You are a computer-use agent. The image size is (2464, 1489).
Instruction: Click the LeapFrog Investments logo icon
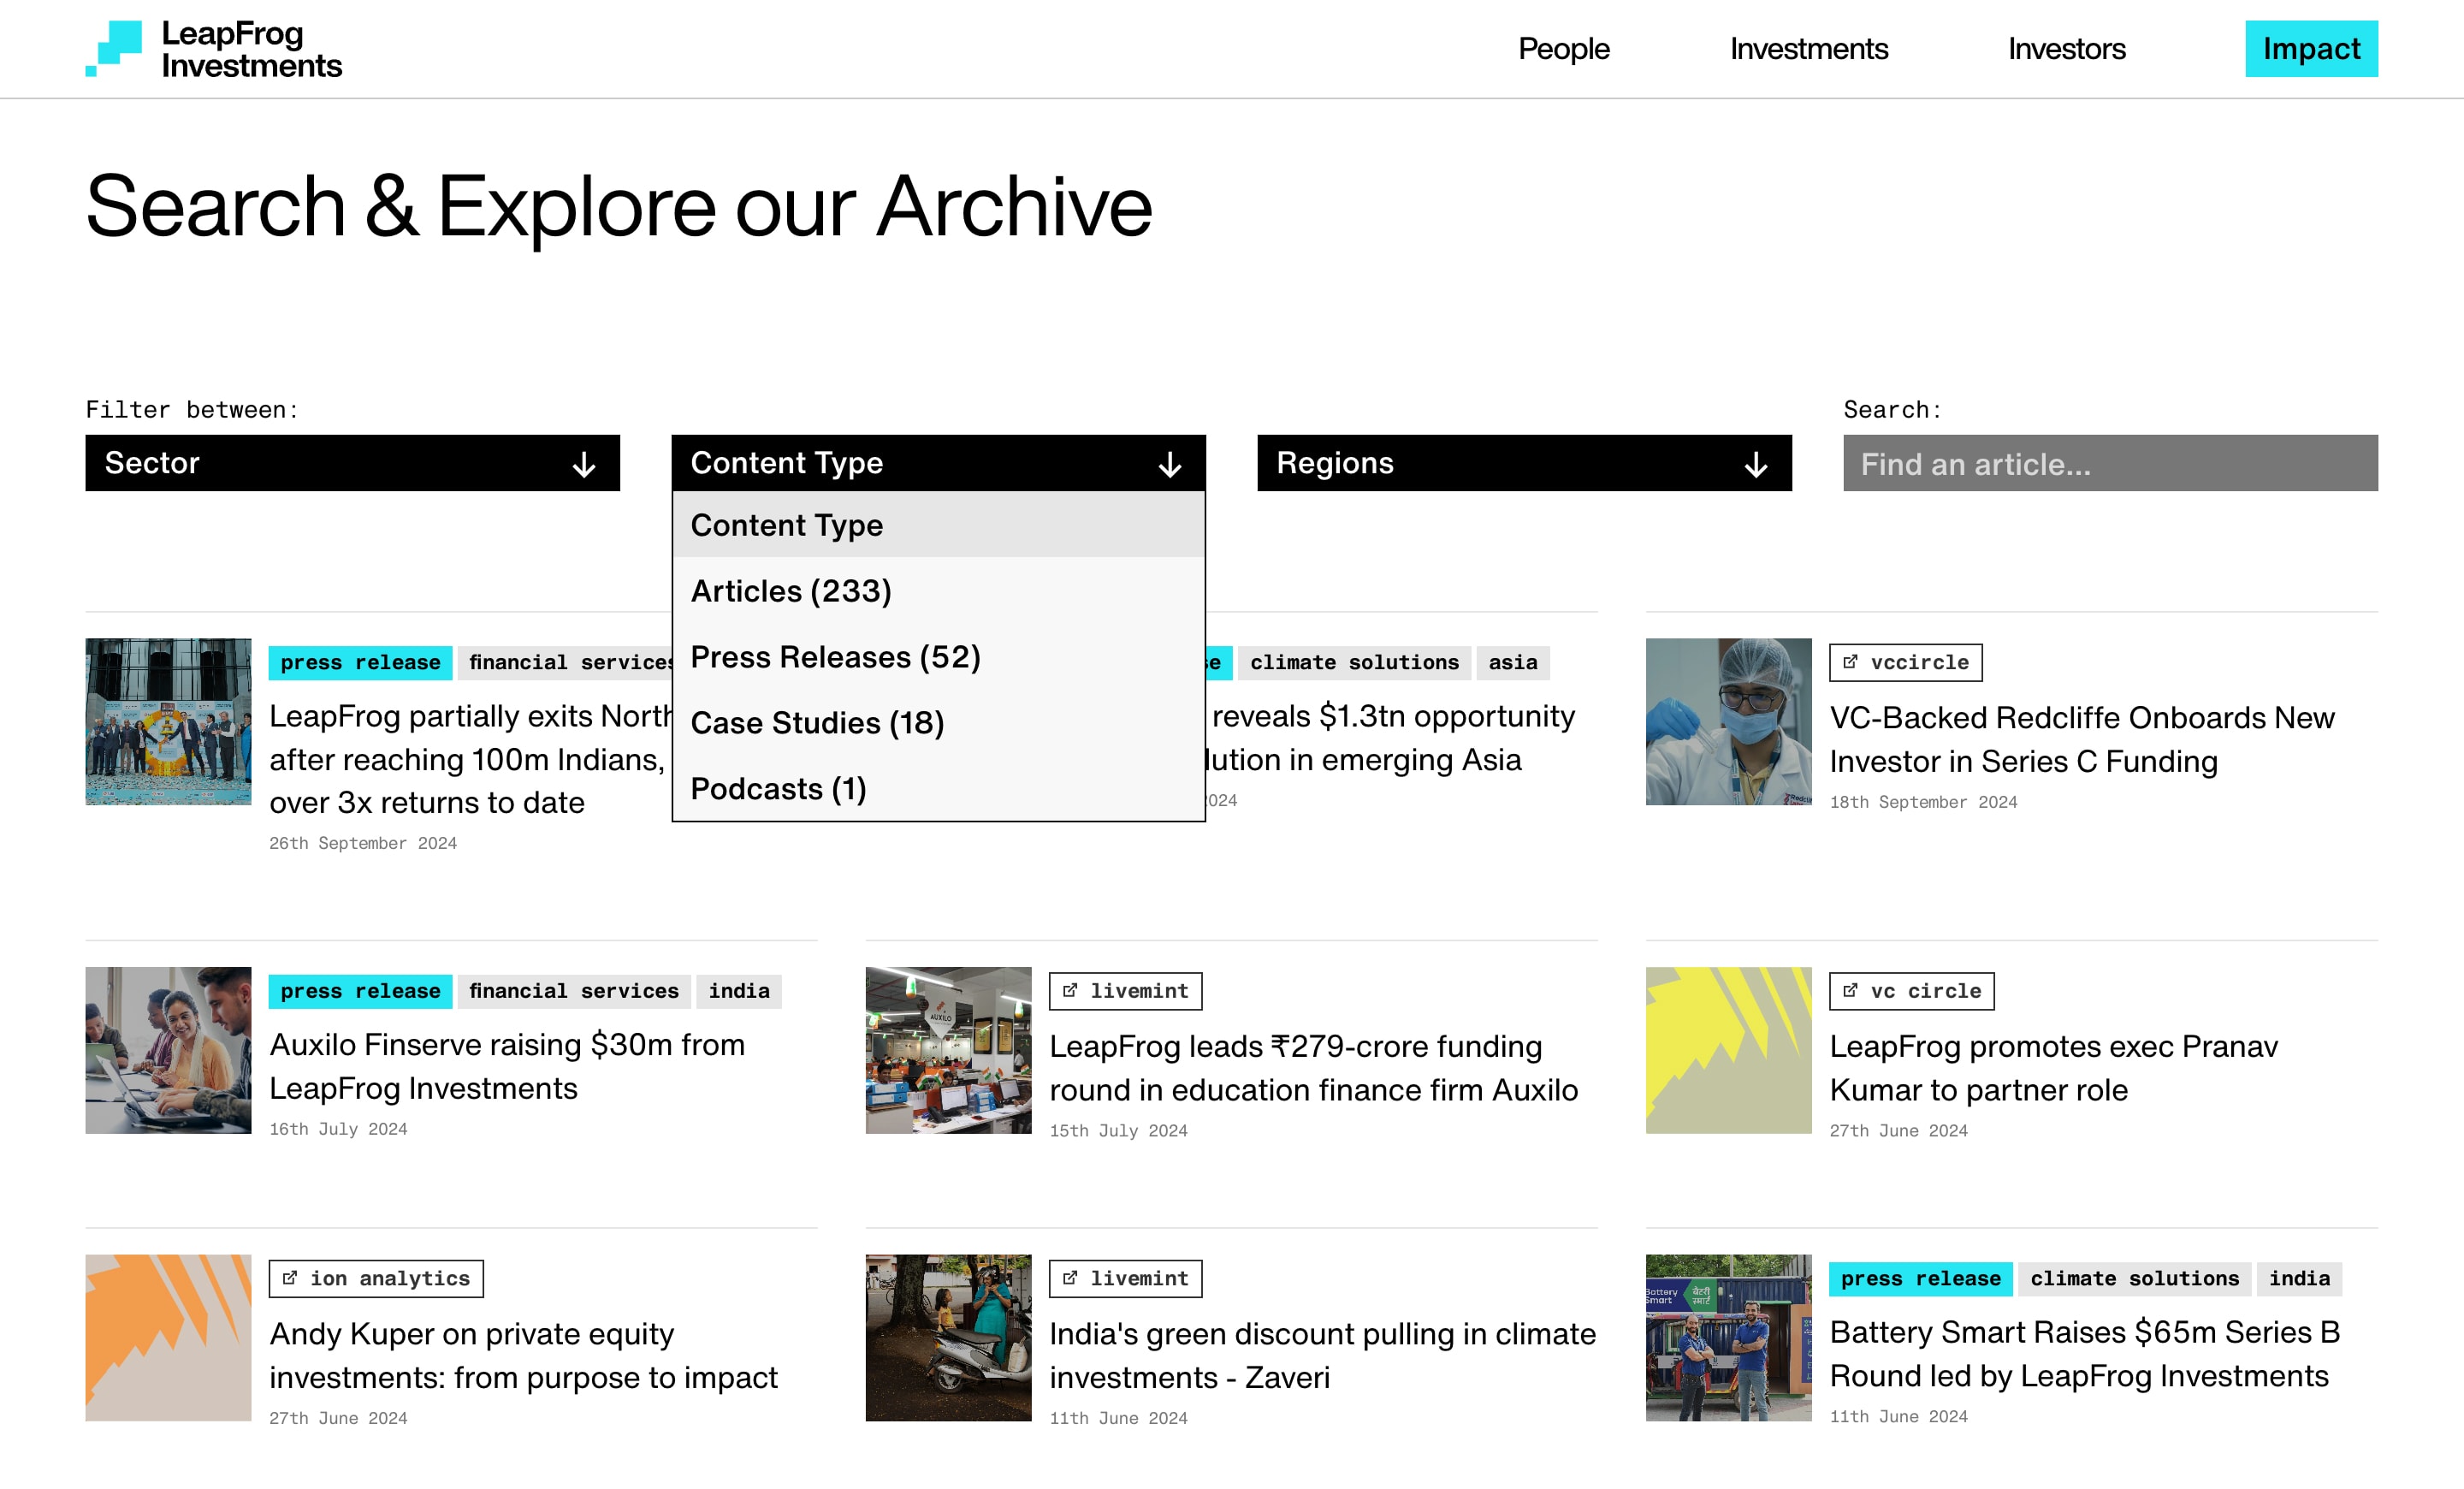click(x=115, y=48)
